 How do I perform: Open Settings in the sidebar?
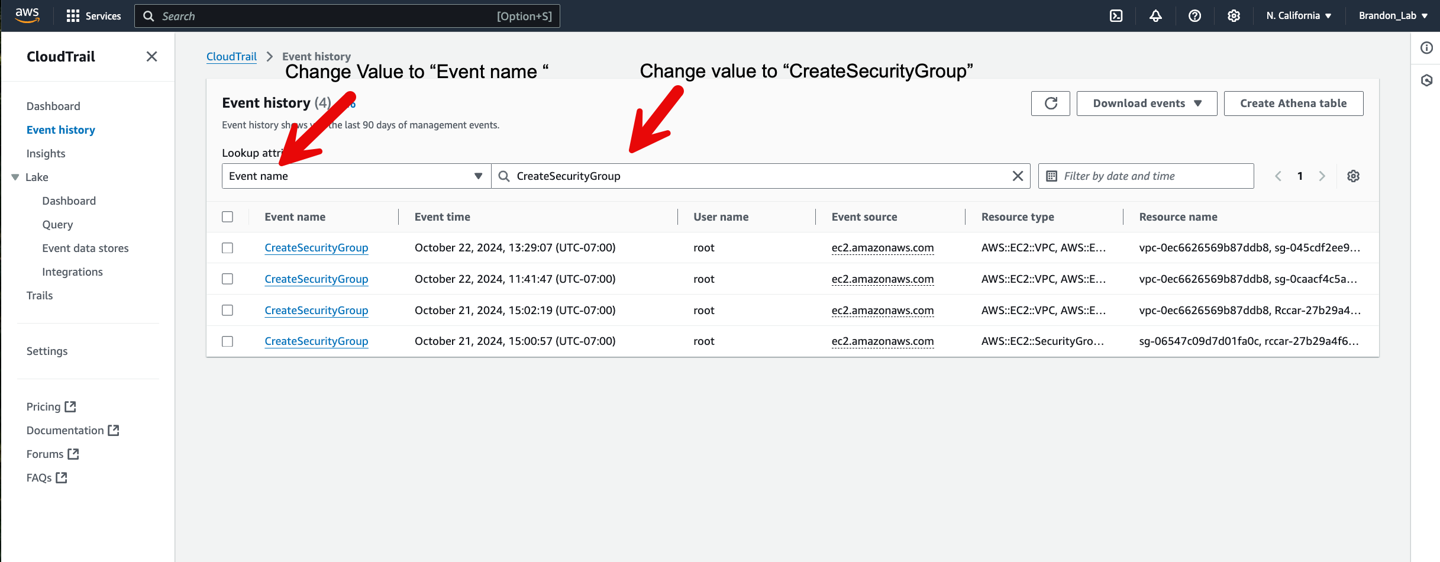(x=47, y=351)
